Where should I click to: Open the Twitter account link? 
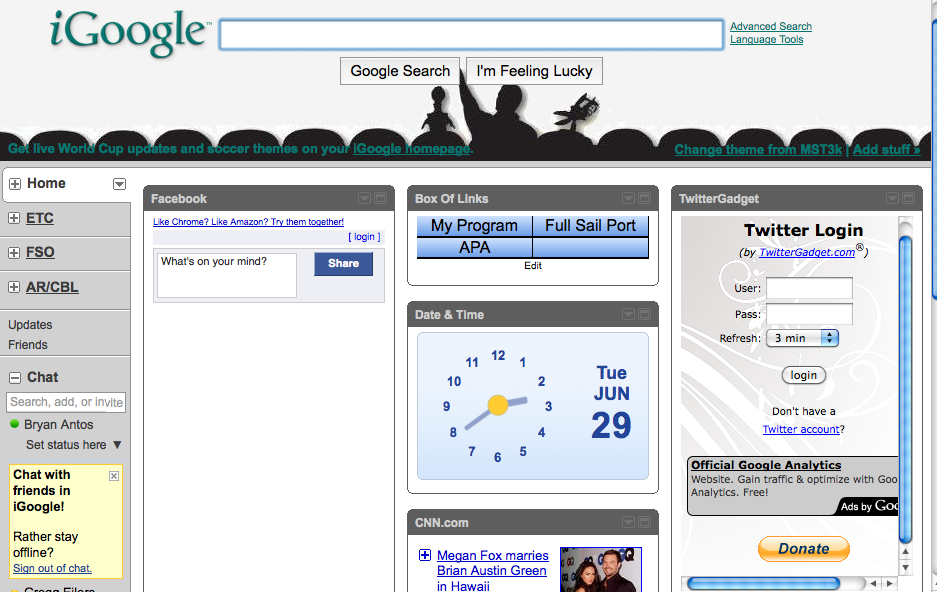tap(801, 430)
